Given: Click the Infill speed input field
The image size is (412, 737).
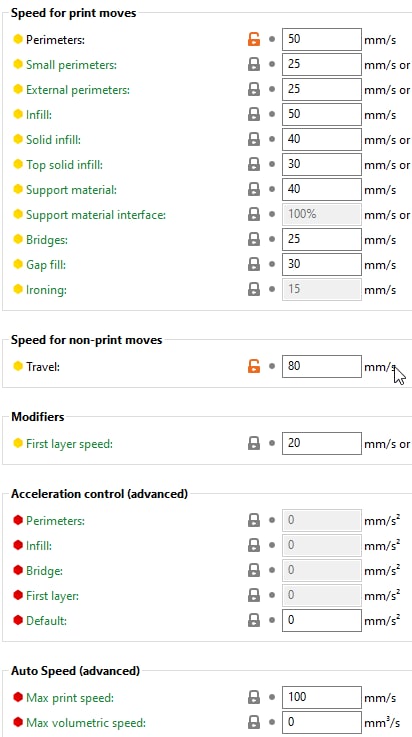Looking at the screenshot, I should coord(322,114).
